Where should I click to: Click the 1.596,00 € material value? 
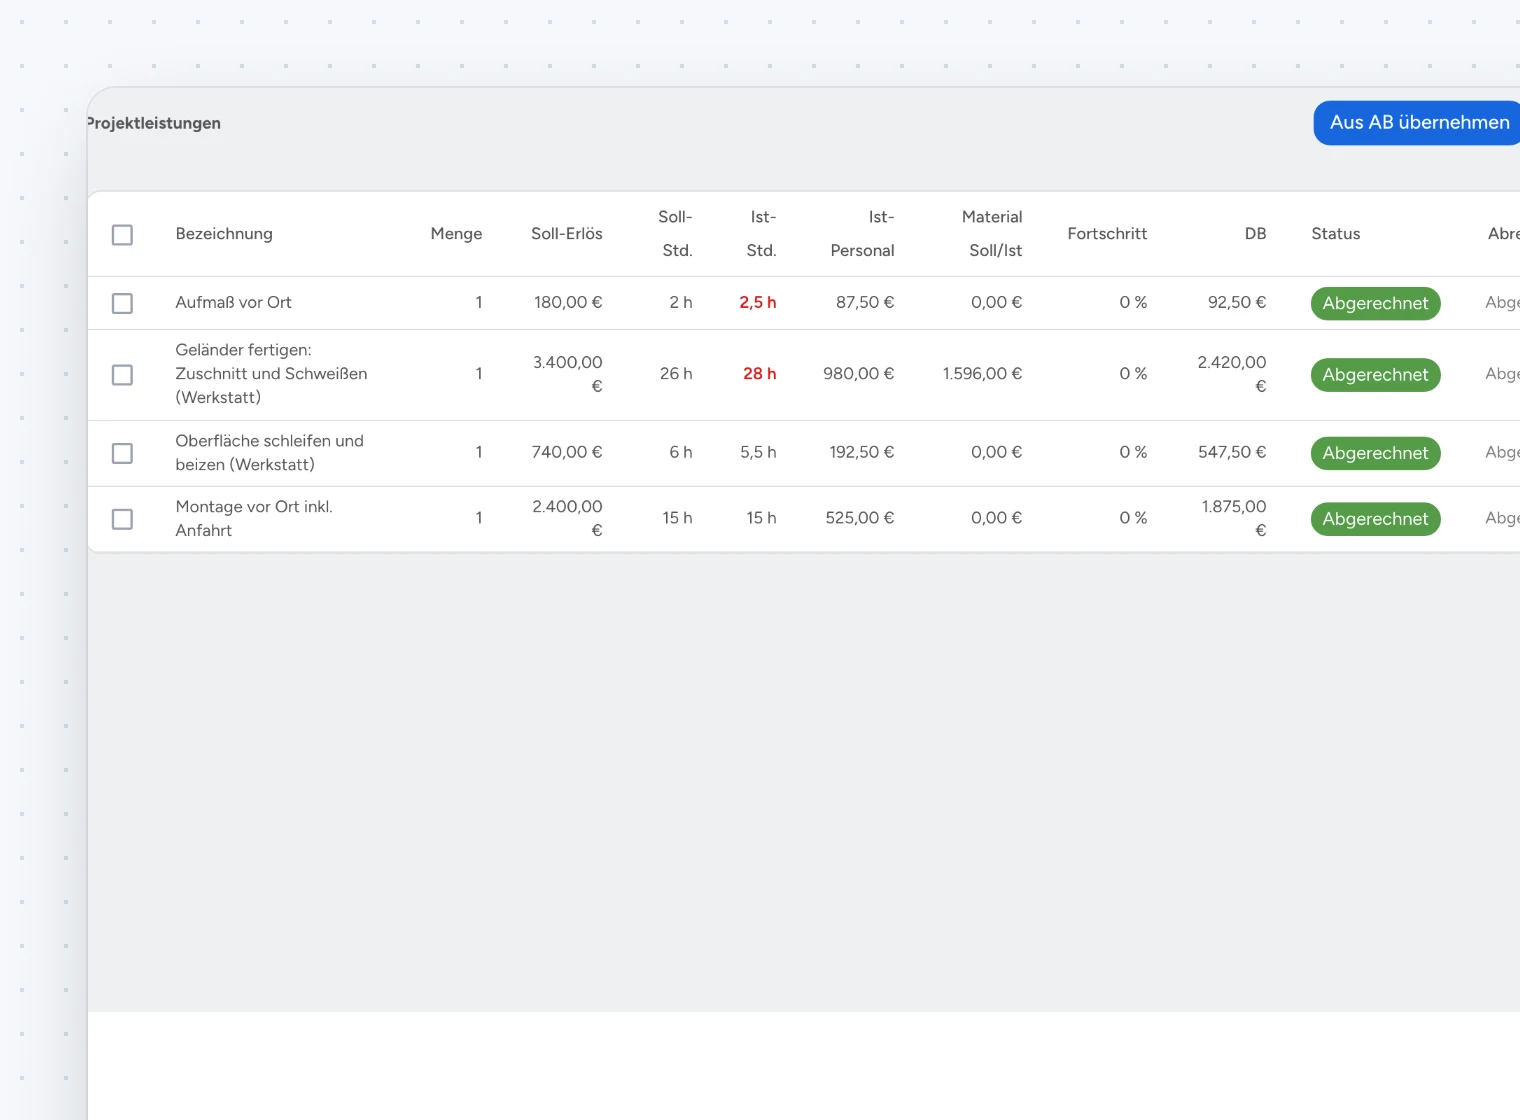tap(982, 374)
